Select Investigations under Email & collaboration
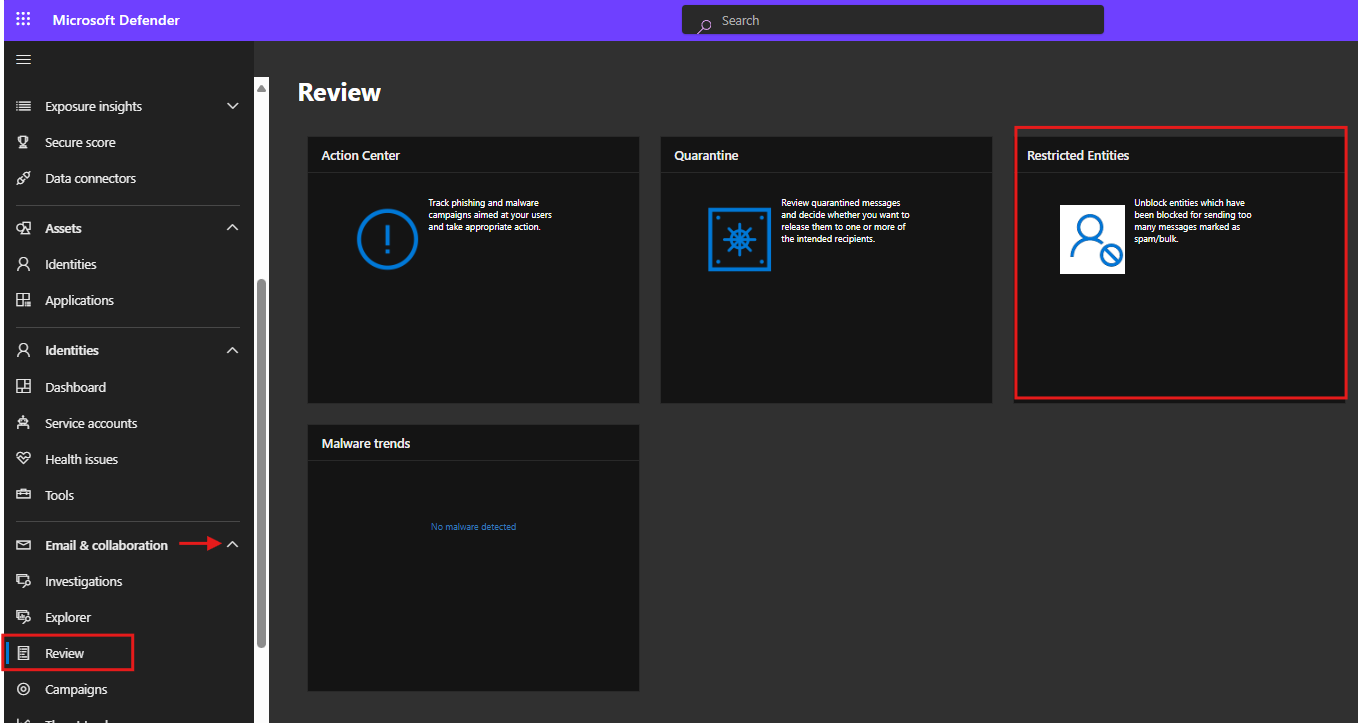 coord(83,581)
